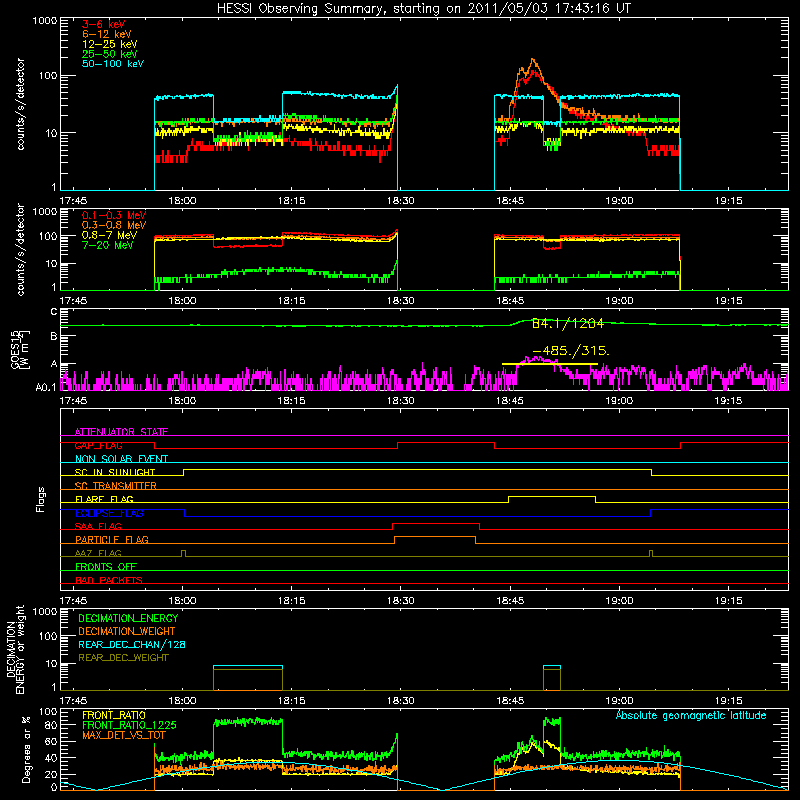Click the REAR_DEC_CHAN/128 legend entry
This screenshot has height=800, width=800.
point(132,644)
